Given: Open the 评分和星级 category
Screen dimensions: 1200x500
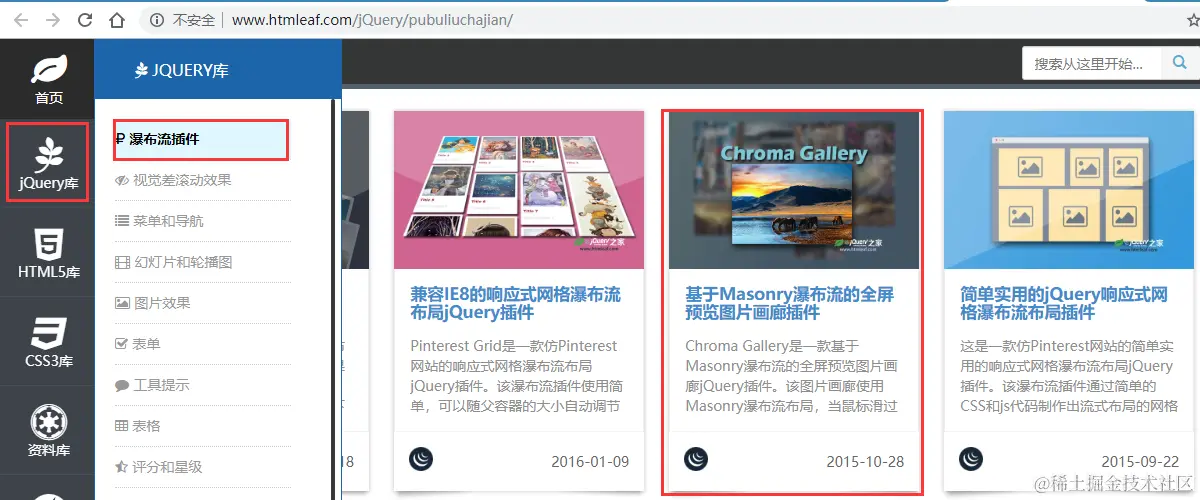Looking at the screenshot, I should [160, 467].
